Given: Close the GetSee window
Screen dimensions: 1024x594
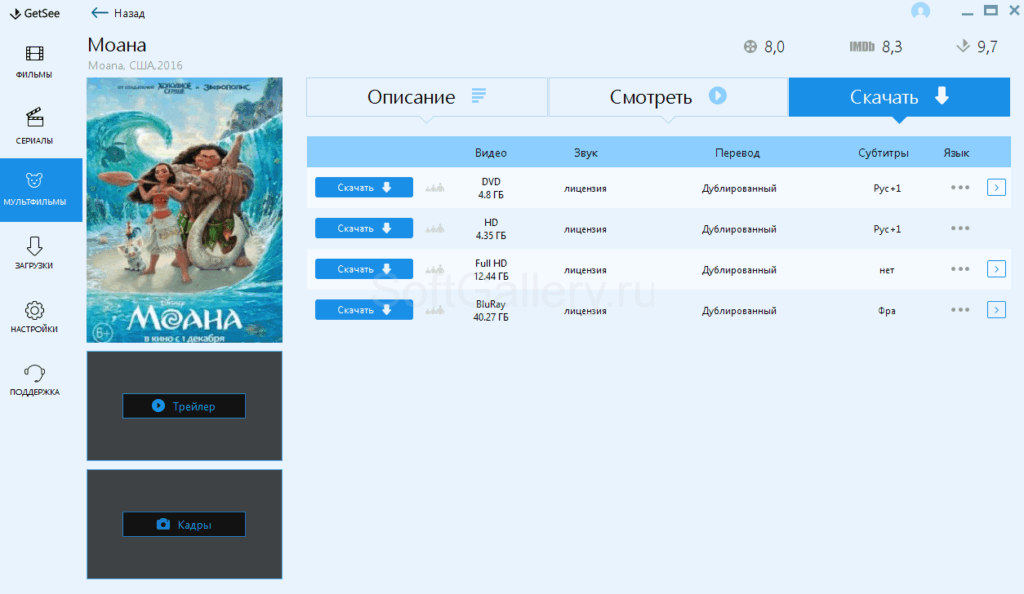Looking at the screenshot, I should pyautogui.click(x=1015, y=10).
